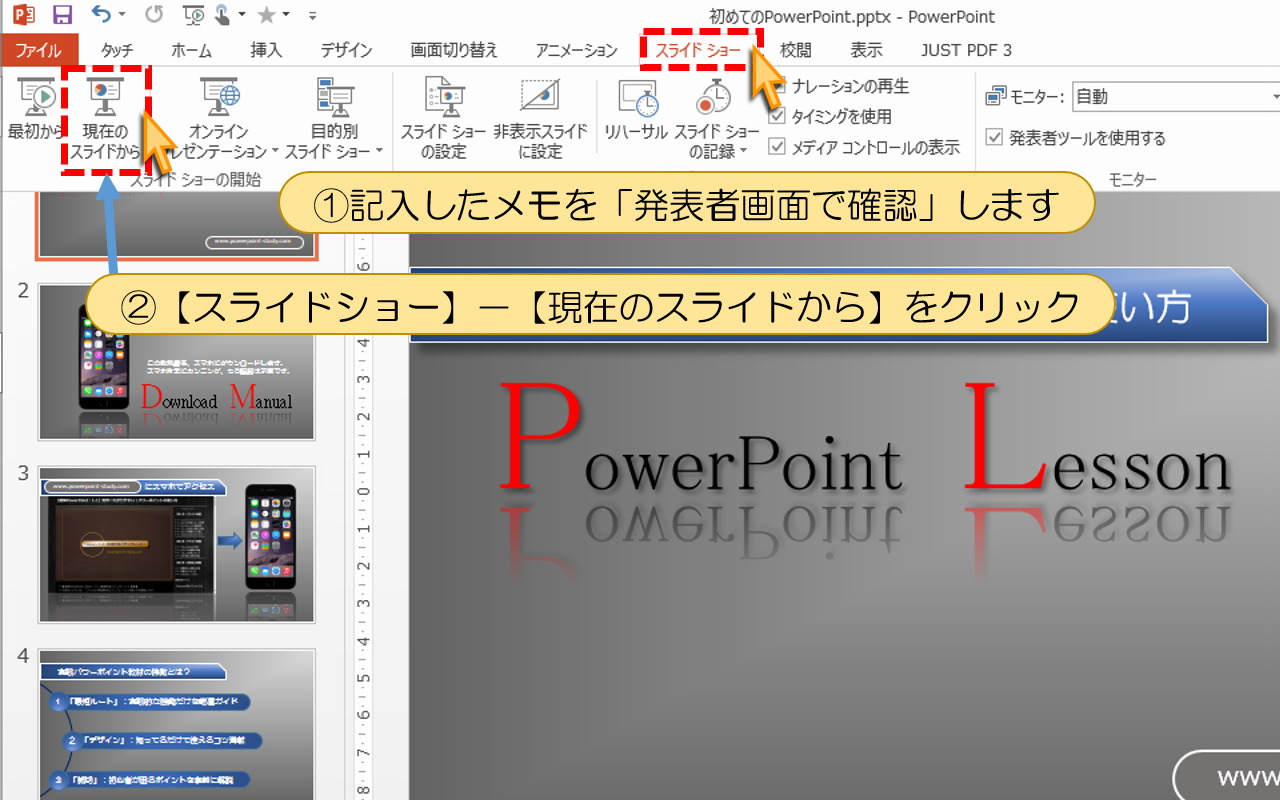This screenshot has height=800, width=1280.
Task: Select slide 4 thumbnail in panel
Action: pyautogui.click(x=177, y=725)
